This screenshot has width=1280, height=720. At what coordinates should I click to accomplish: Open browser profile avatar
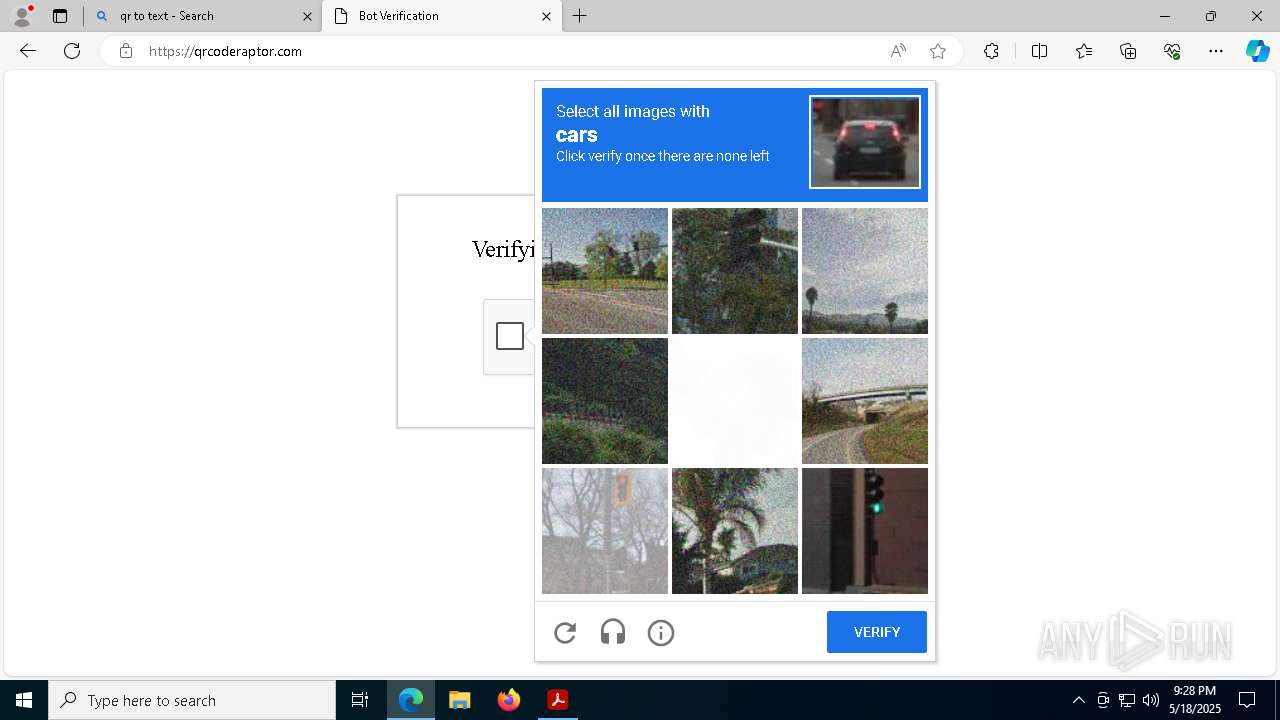click(x=22, y=16)
